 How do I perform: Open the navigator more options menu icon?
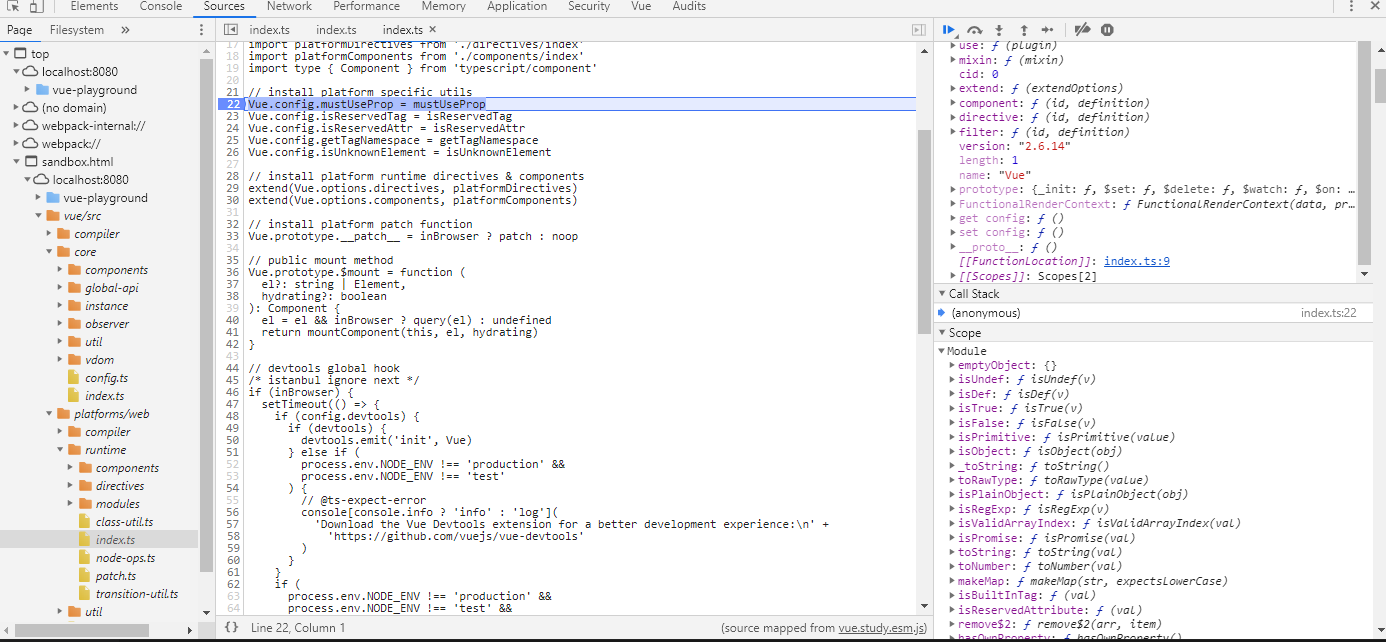(201, 30)
